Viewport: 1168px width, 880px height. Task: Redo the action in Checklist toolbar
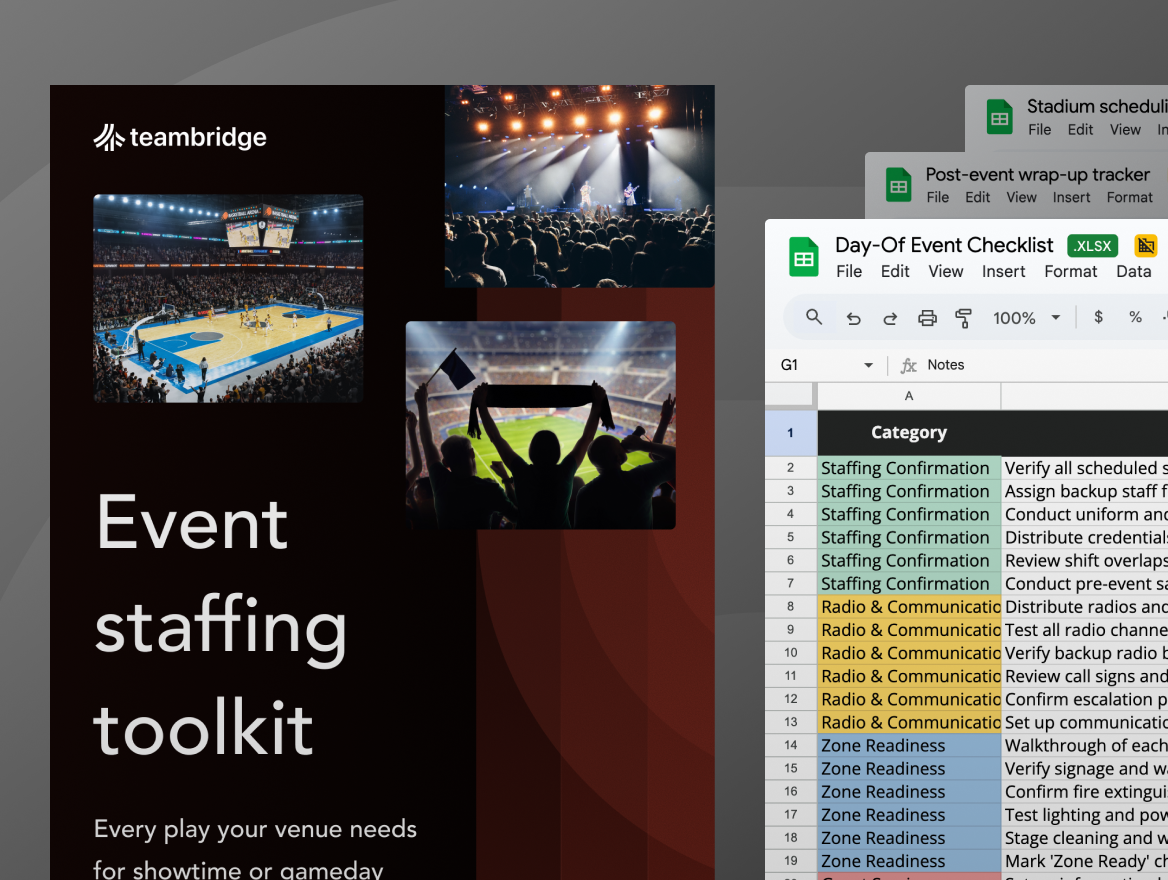tap(890, 318)
